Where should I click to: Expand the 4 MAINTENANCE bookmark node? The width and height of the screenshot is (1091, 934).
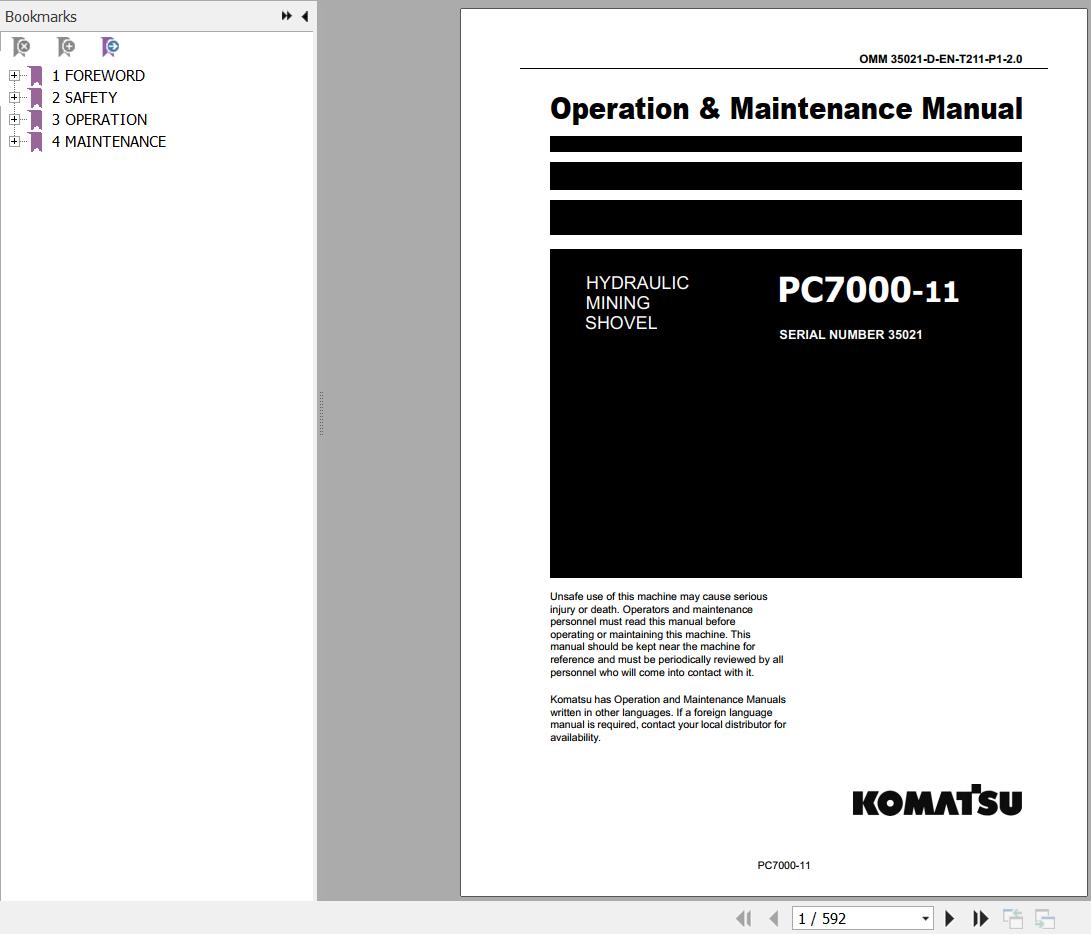pyautogui.click(x=14, y=141)
